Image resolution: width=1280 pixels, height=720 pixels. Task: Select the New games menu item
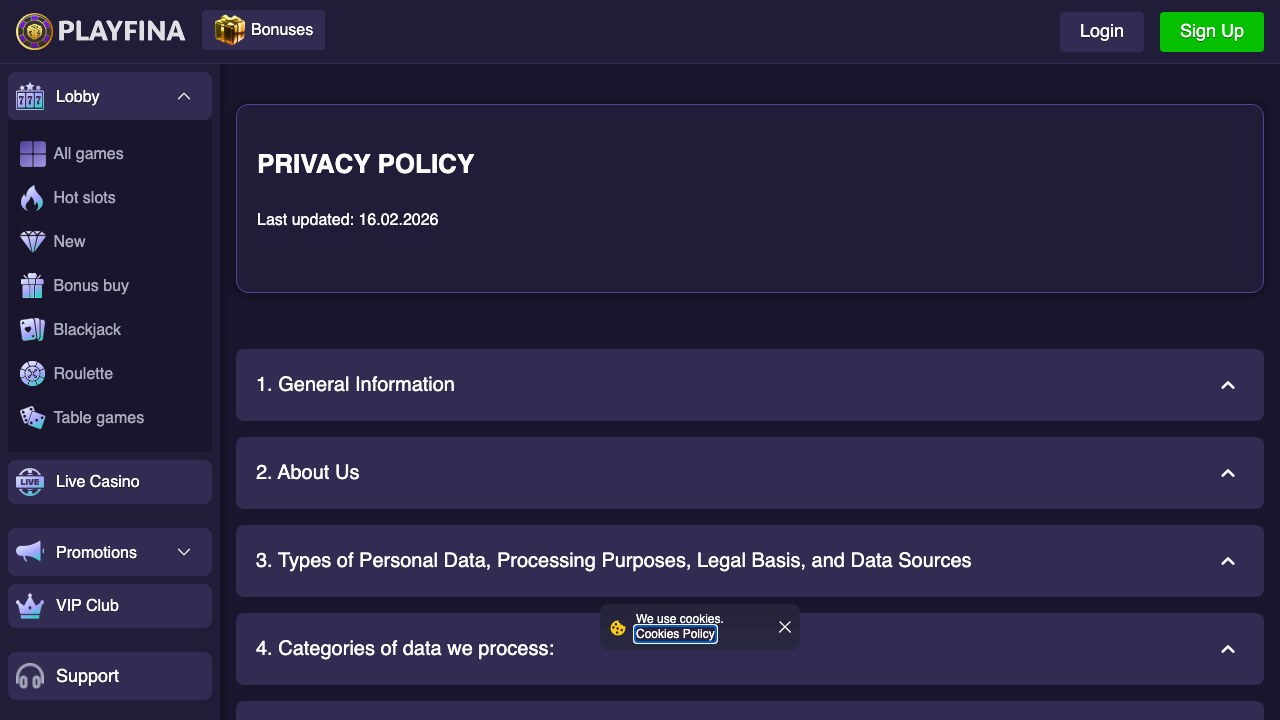point(110,242)
